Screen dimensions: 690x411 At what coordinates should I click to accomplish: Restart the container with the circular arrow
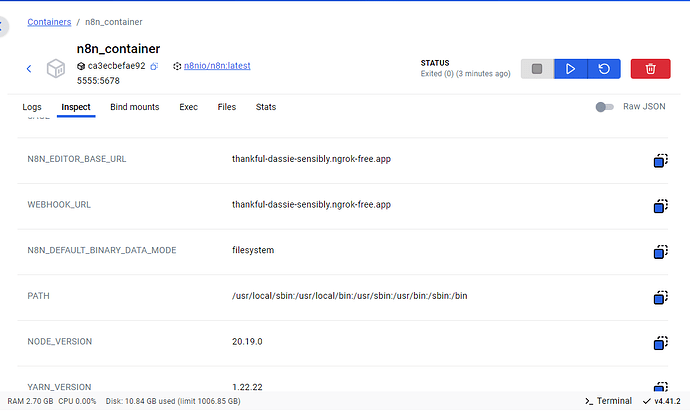(x=604, y=69)
